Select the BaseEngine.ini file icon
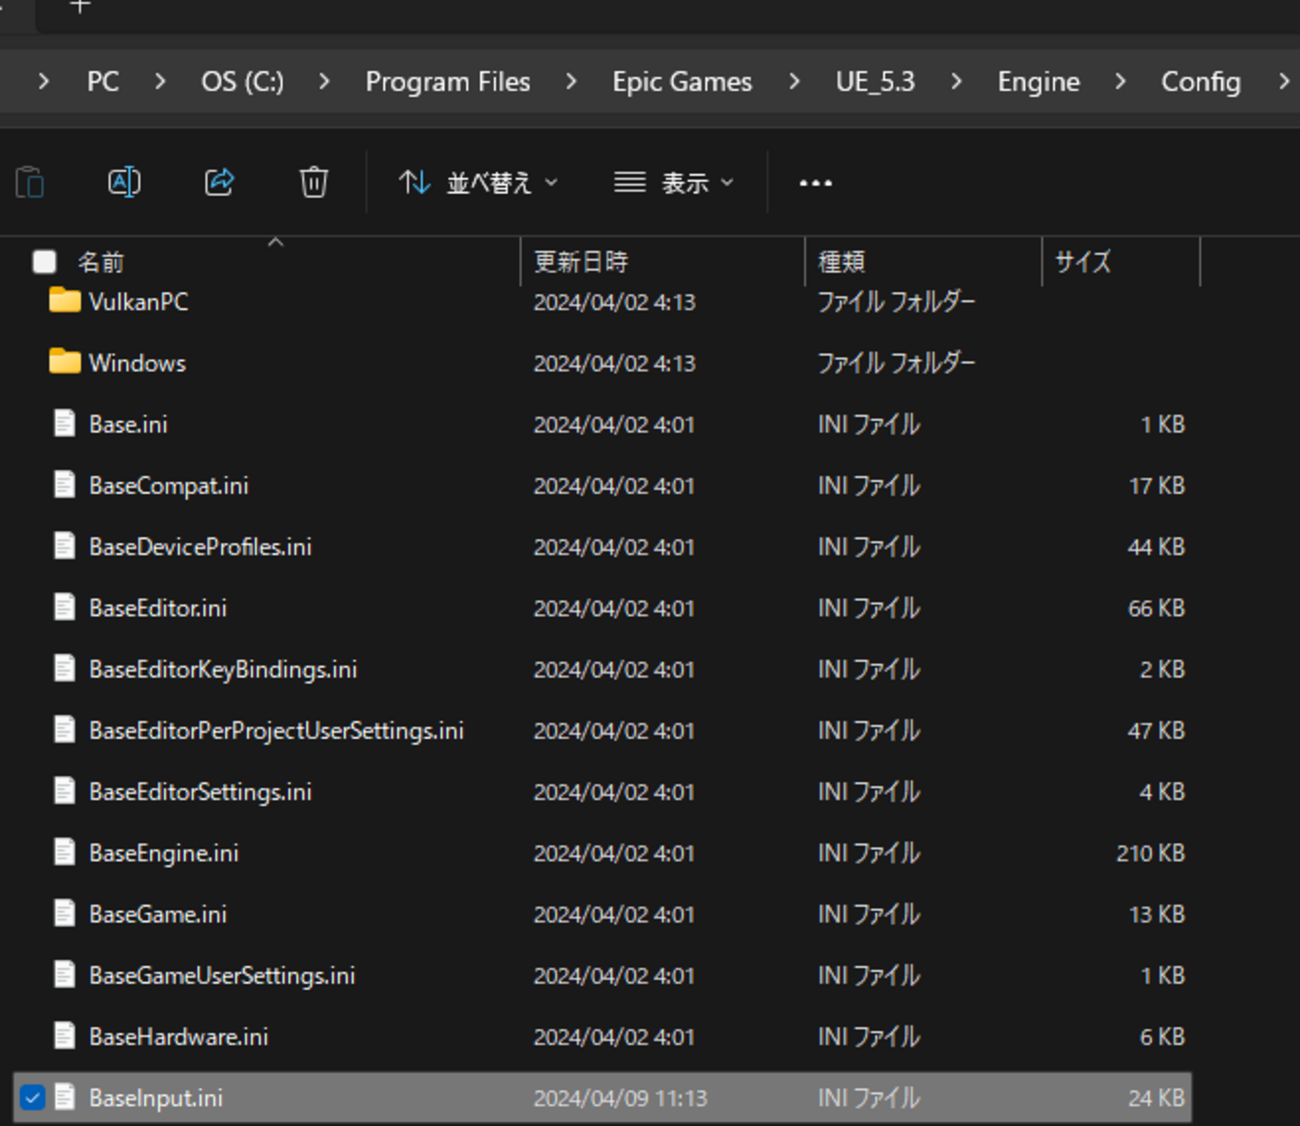 coord(65,853)
